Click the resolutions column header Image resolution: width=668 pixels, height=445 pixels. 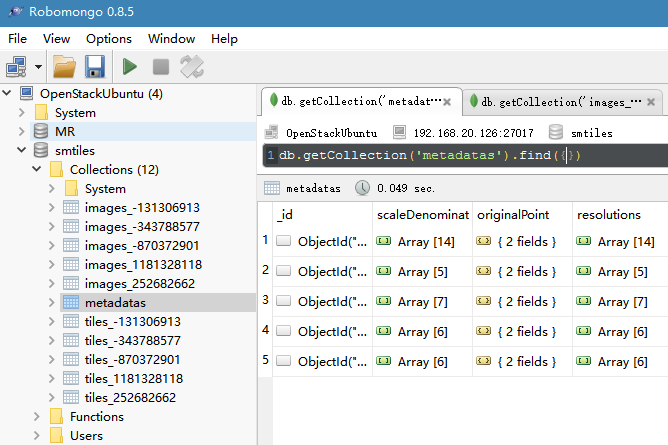coord(621,215)
